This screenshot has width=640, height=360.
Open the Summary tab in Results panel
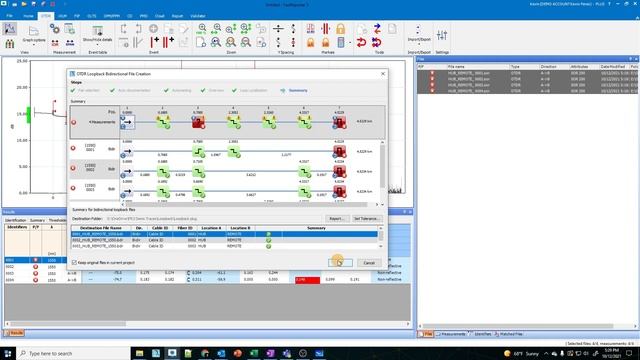coord(37,220)
